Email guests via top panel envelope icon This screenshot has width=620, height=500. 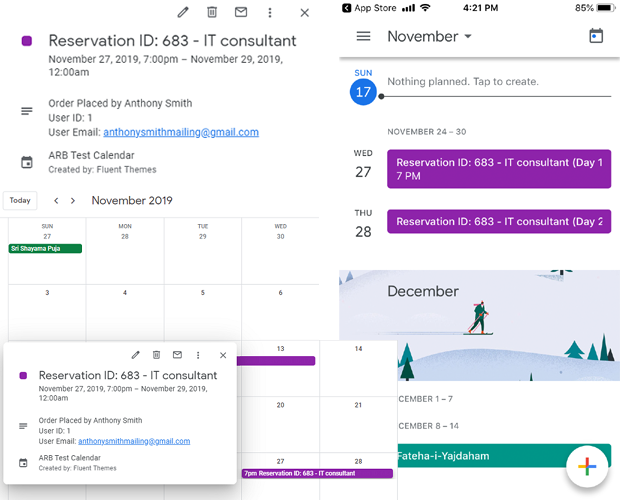pyautogui.click(x=240, y=12)
